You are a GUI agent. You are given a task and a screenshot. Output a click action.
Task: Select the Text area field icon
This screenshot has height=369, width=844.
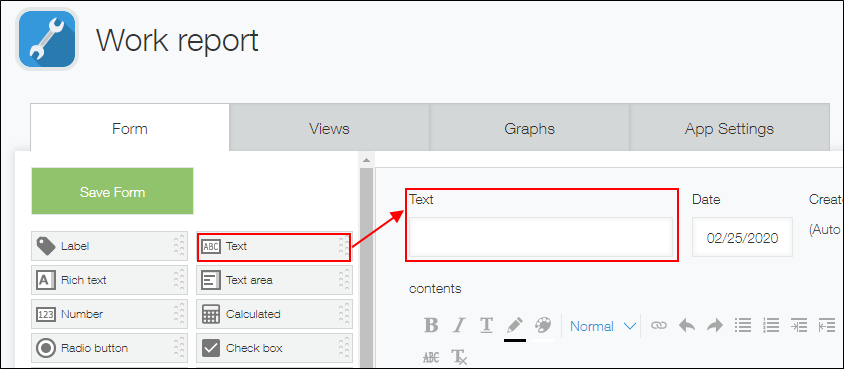210,280
